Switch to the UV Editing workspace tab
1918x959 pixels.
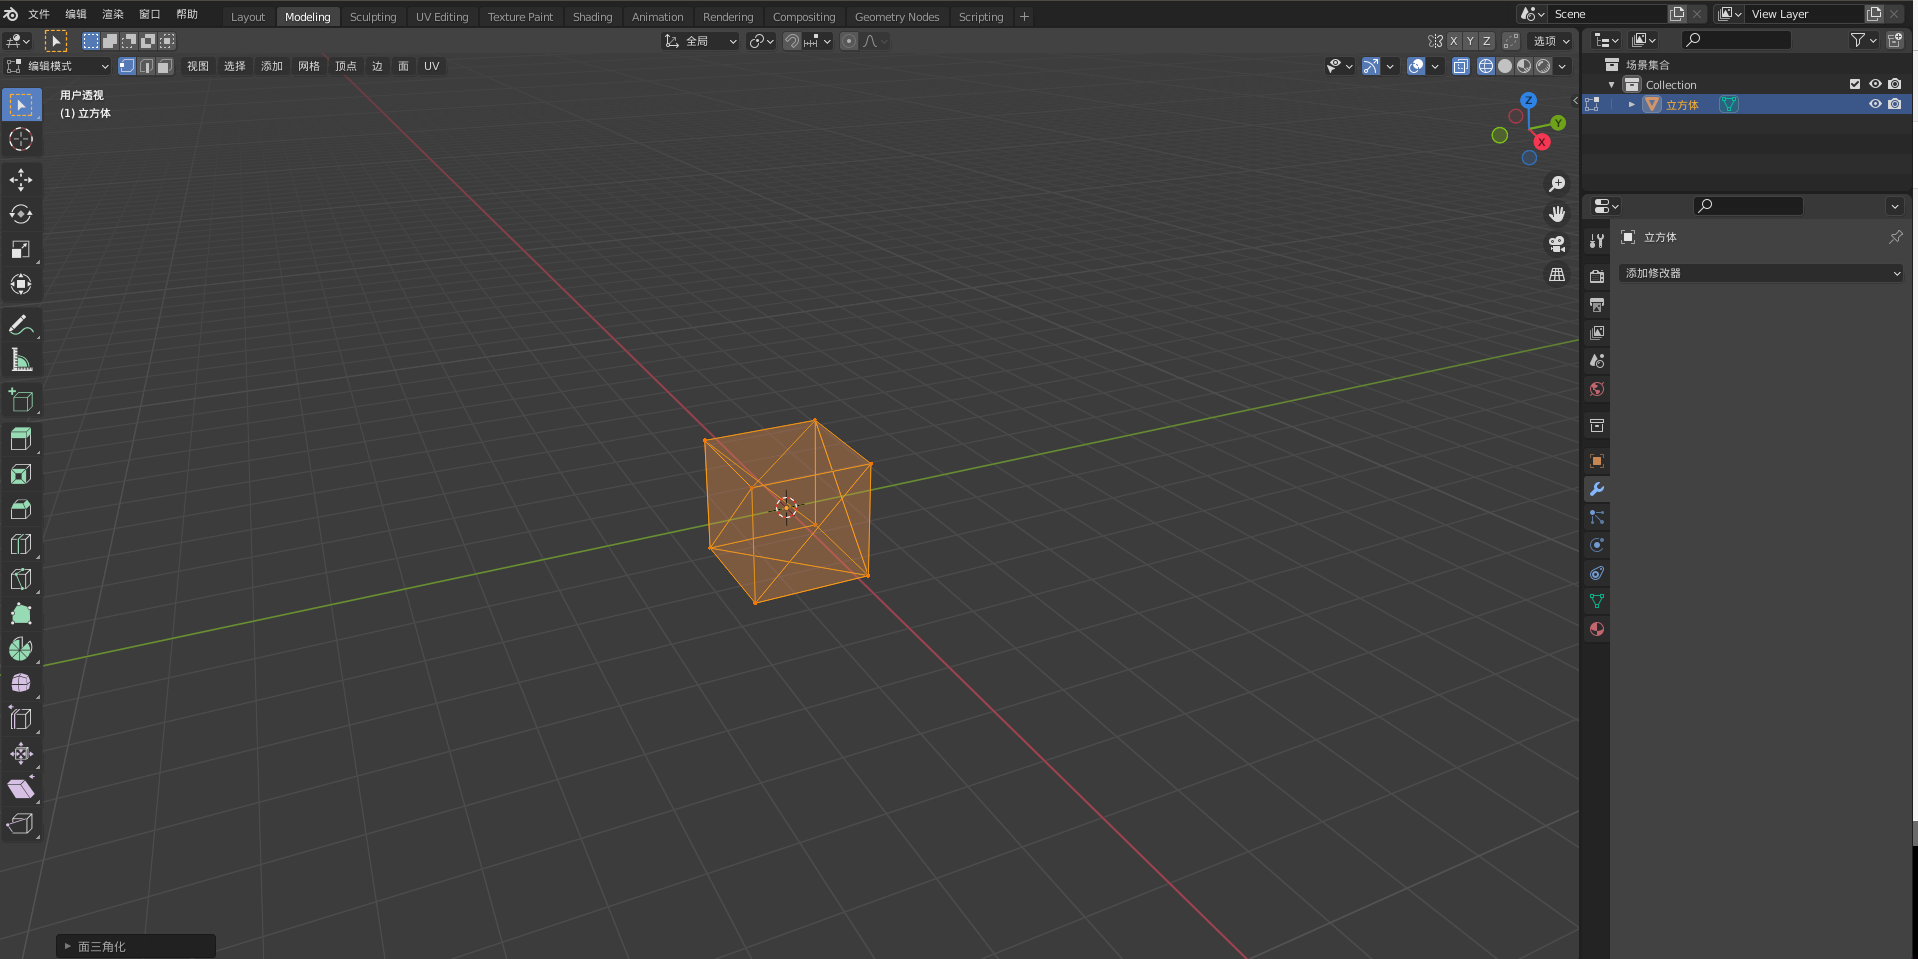tap(442, 17)
